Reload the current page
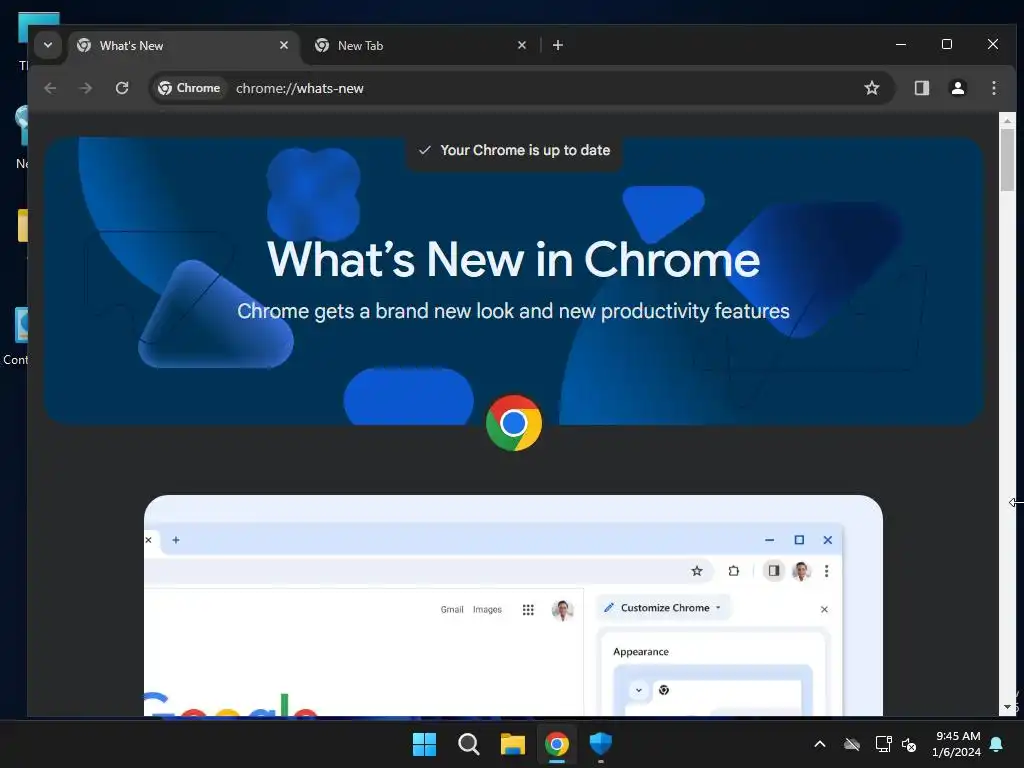Viewport: 1024px width, 768px height. 122,88
